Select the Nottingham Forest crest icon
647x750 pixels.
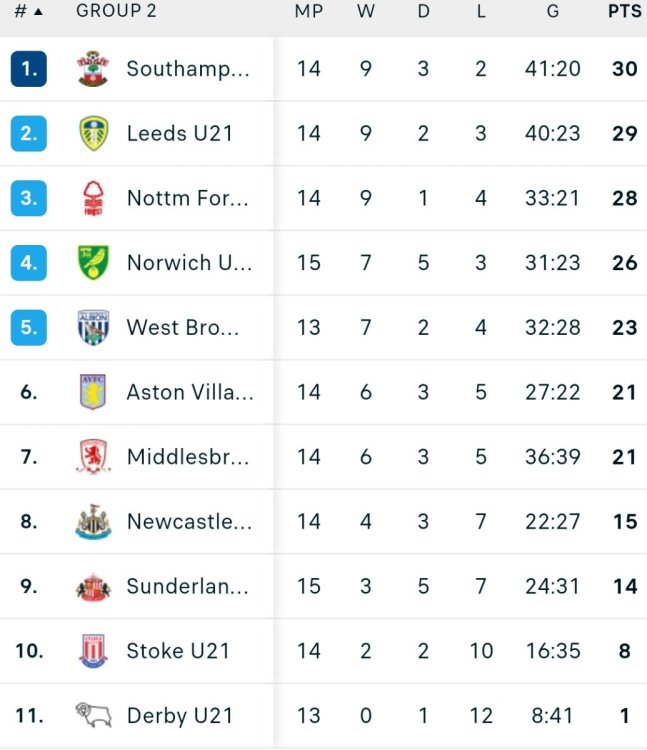click(x=93, y=198)
